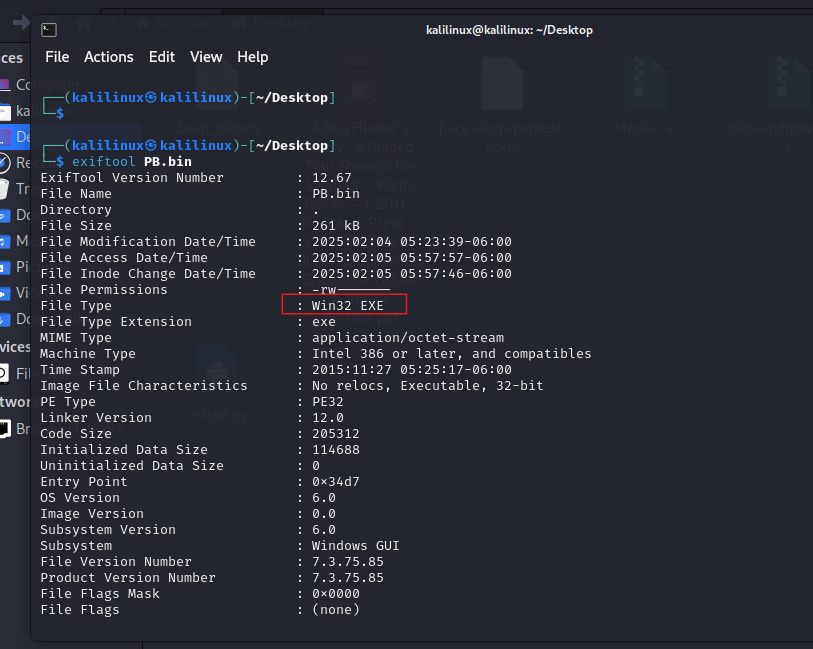
Task: Click the 'Entry Point' label
Action: click(83, 482)
